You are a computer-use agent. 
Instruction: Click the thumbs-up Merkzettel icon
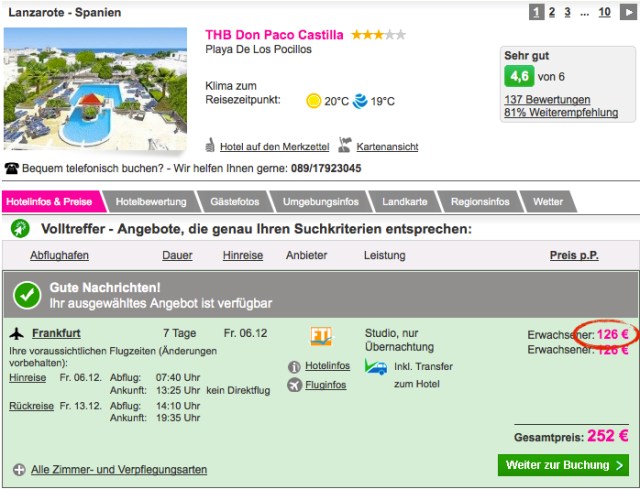pos(210,145)
